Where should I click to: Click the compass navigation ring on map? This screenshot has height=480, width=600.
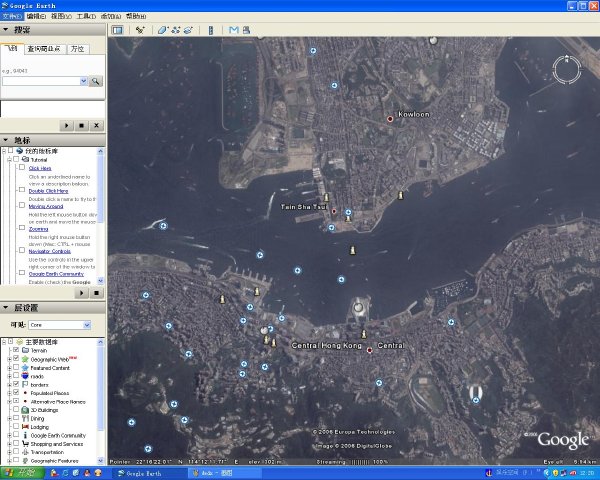point(567,70)
